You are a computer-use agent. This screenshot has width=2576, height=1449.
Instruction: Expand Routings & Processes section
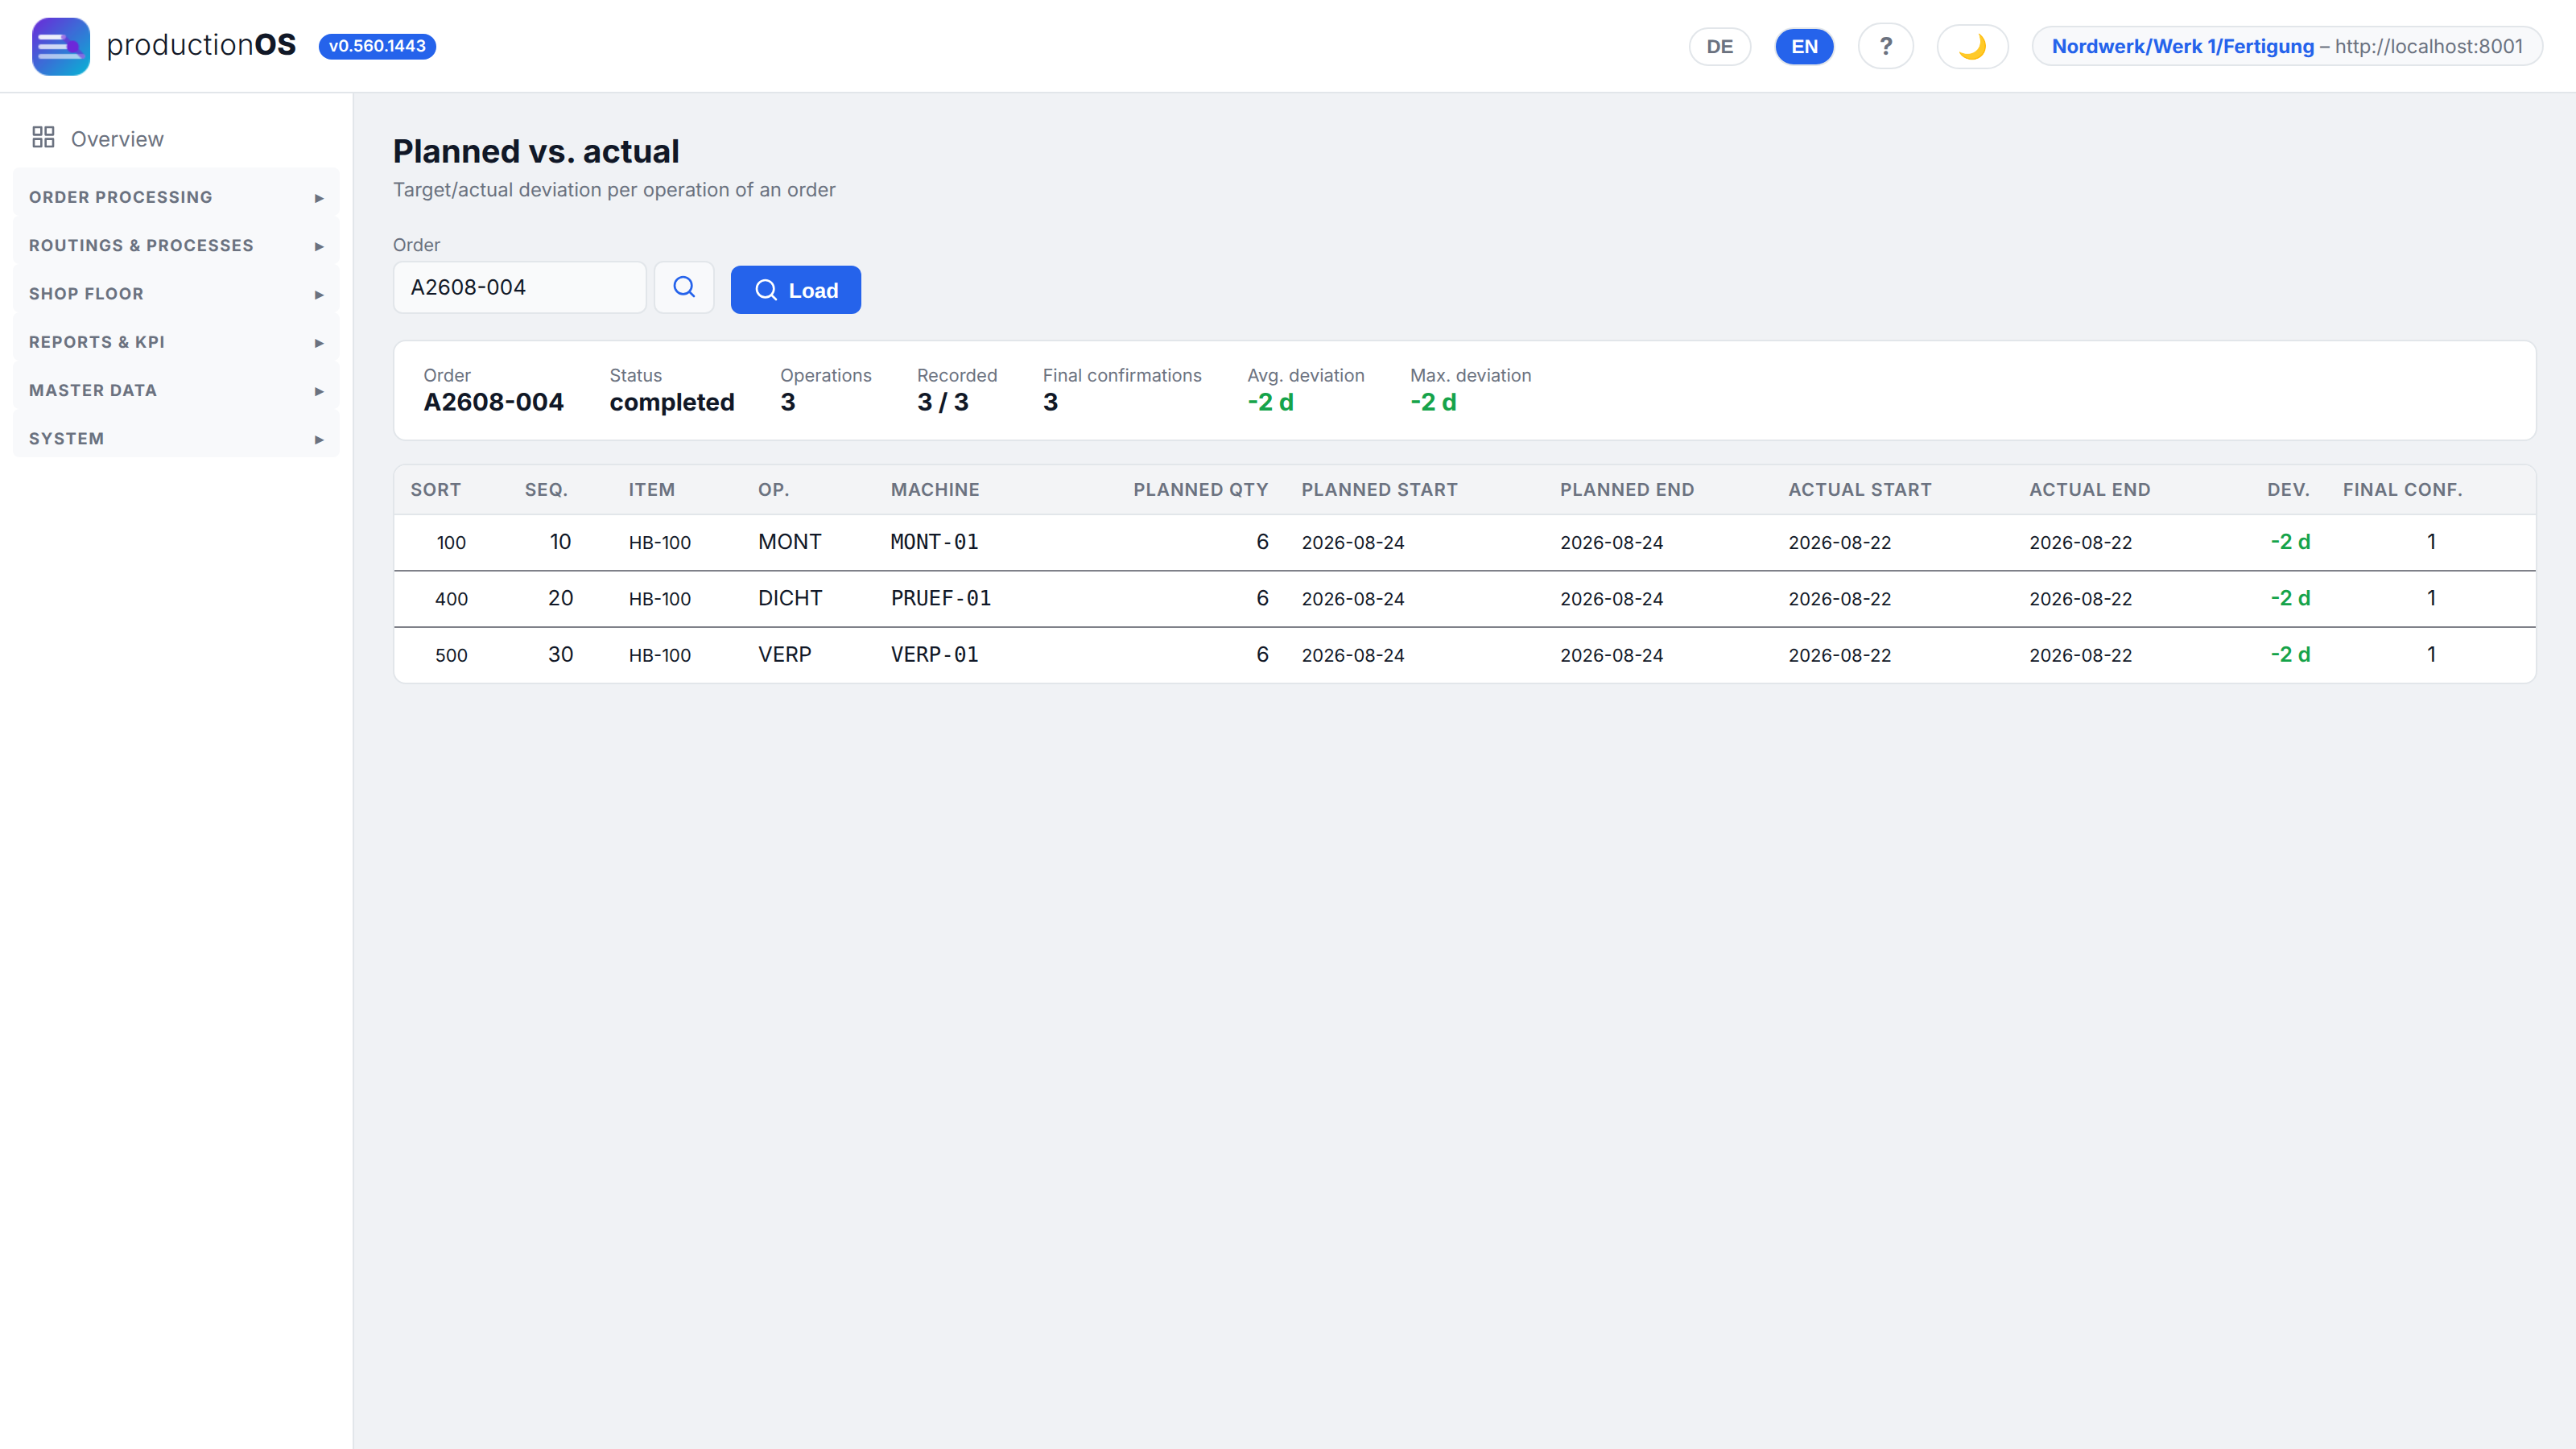176,245
